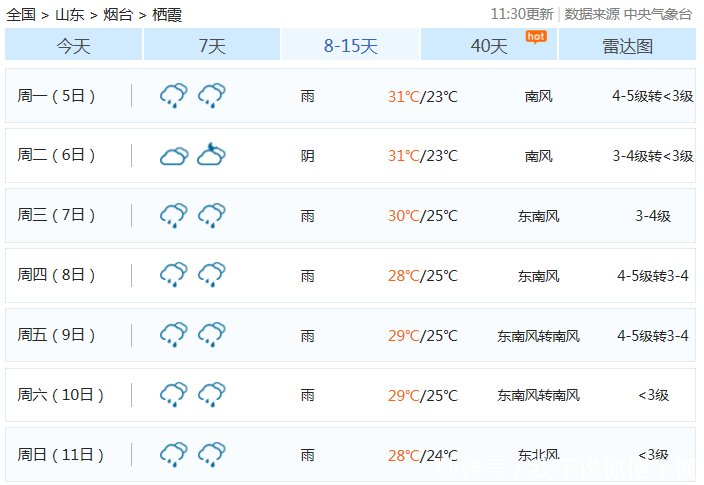
Task: Click the daytime rain icon for 周六 (10日)
Action: [x=174, y=394]
